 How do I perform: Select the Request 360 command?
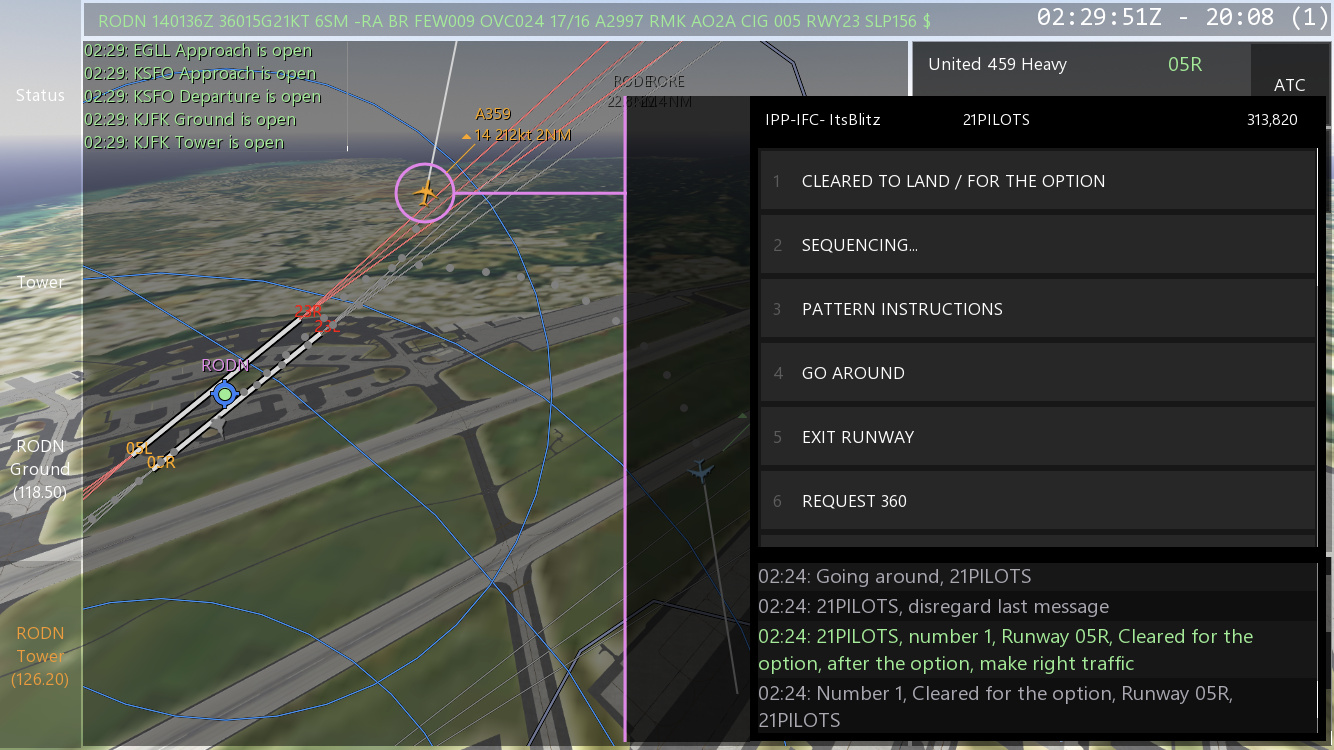1037,501
